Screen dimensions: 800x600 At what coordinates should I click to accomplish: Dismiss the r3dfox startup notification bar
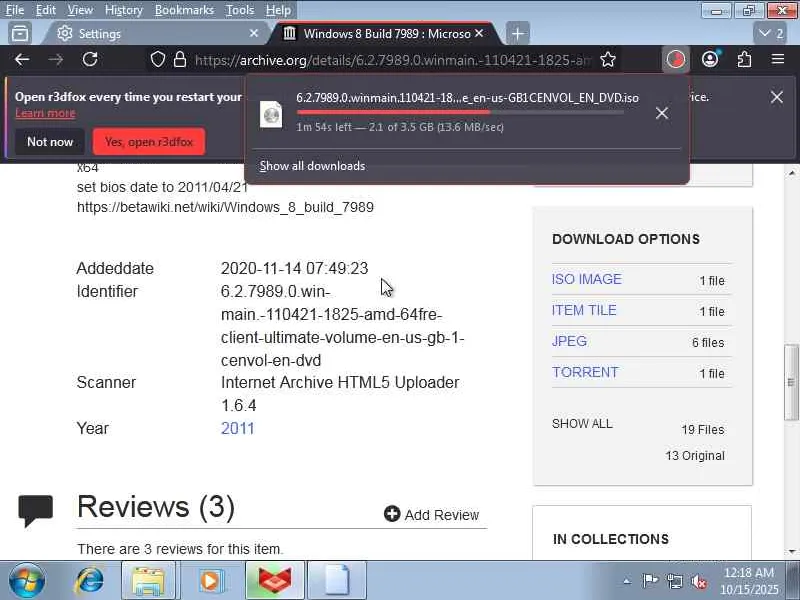pos(777,97)
